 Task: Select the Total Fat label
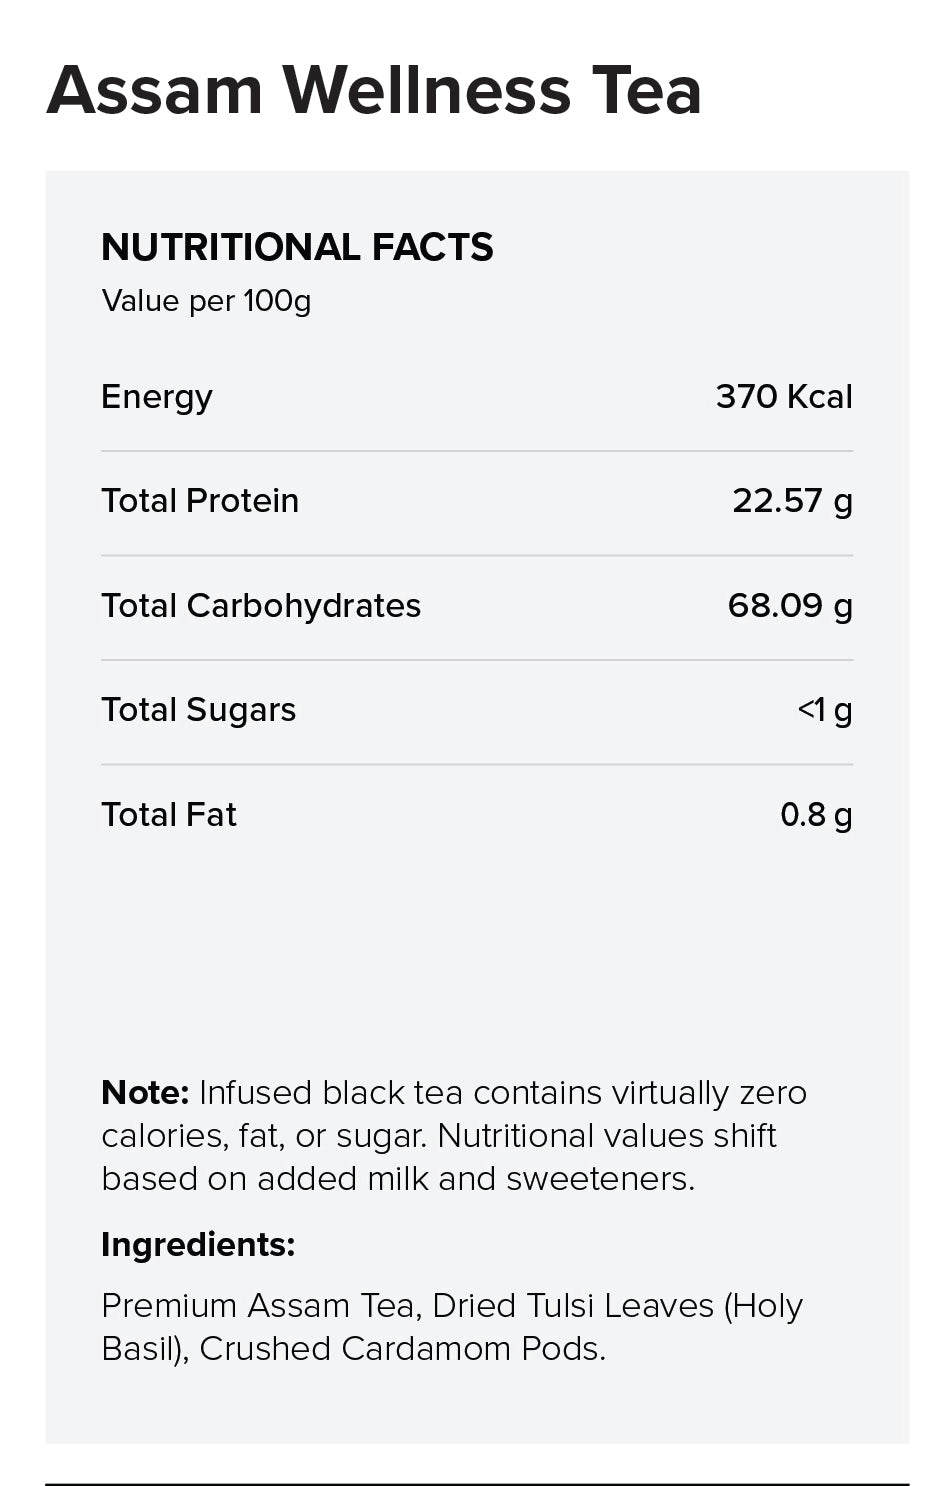click(x=168, y=815)
